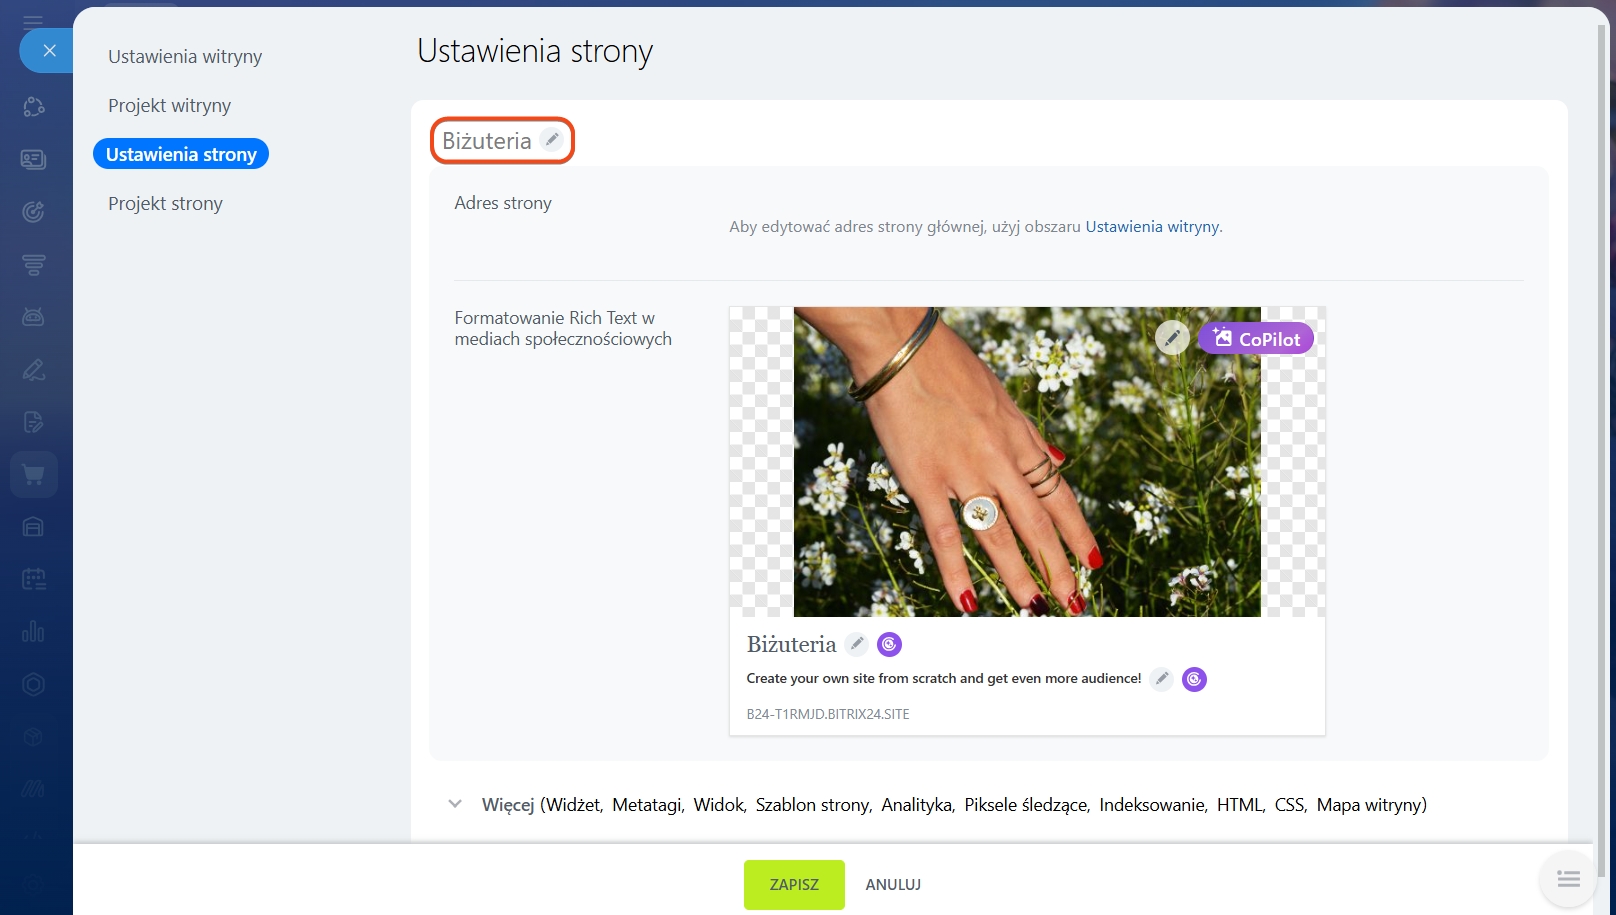Image resolution: width=1616 pixels, height=915 pixels.
Task: Select the Ustawienia strony menu item
Action: [181, 154]
